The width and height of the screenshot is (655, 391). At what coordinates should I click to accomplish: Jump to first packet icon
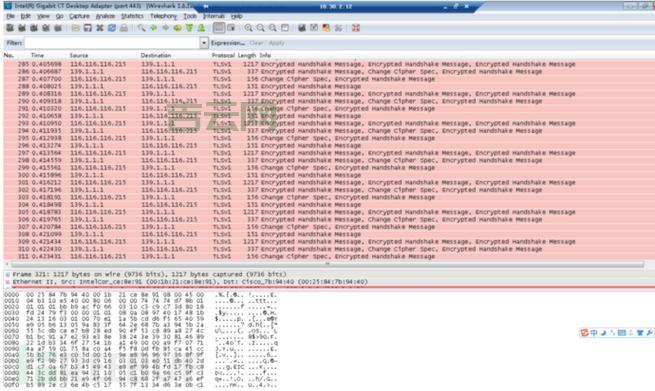(189, 28)
